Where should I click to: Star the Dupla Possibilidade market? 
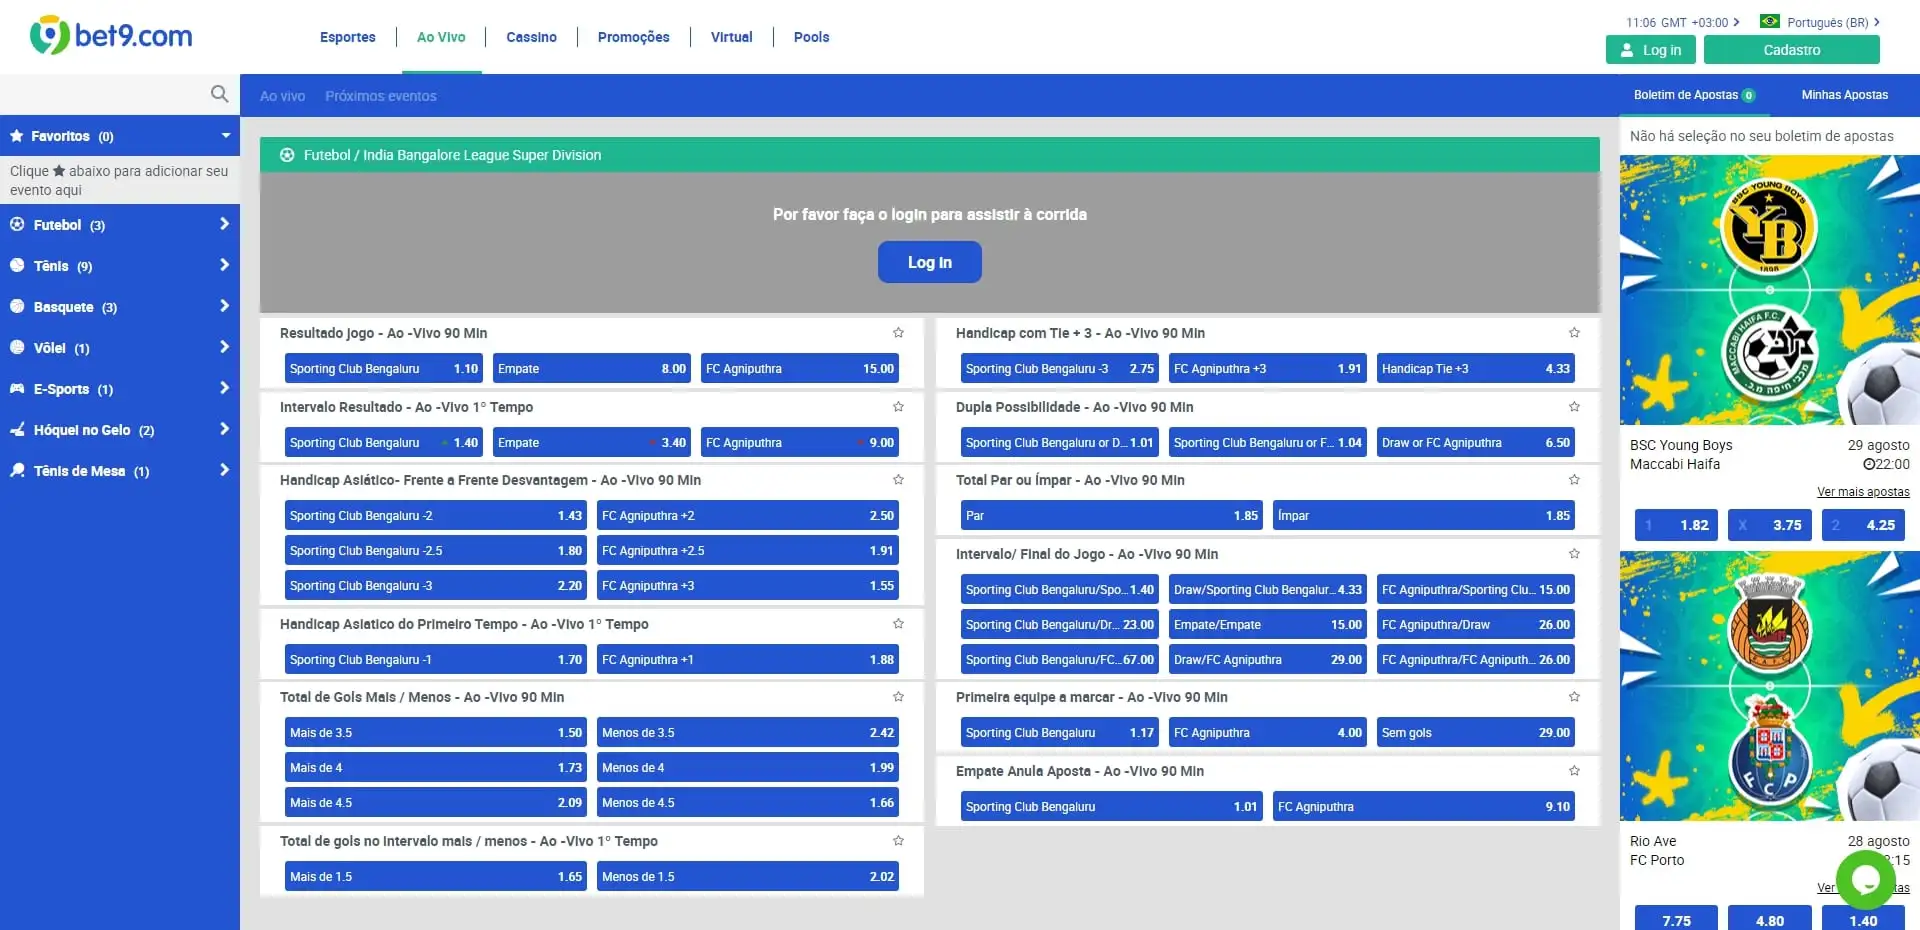pyautogui.click(x=1574, y=407)
